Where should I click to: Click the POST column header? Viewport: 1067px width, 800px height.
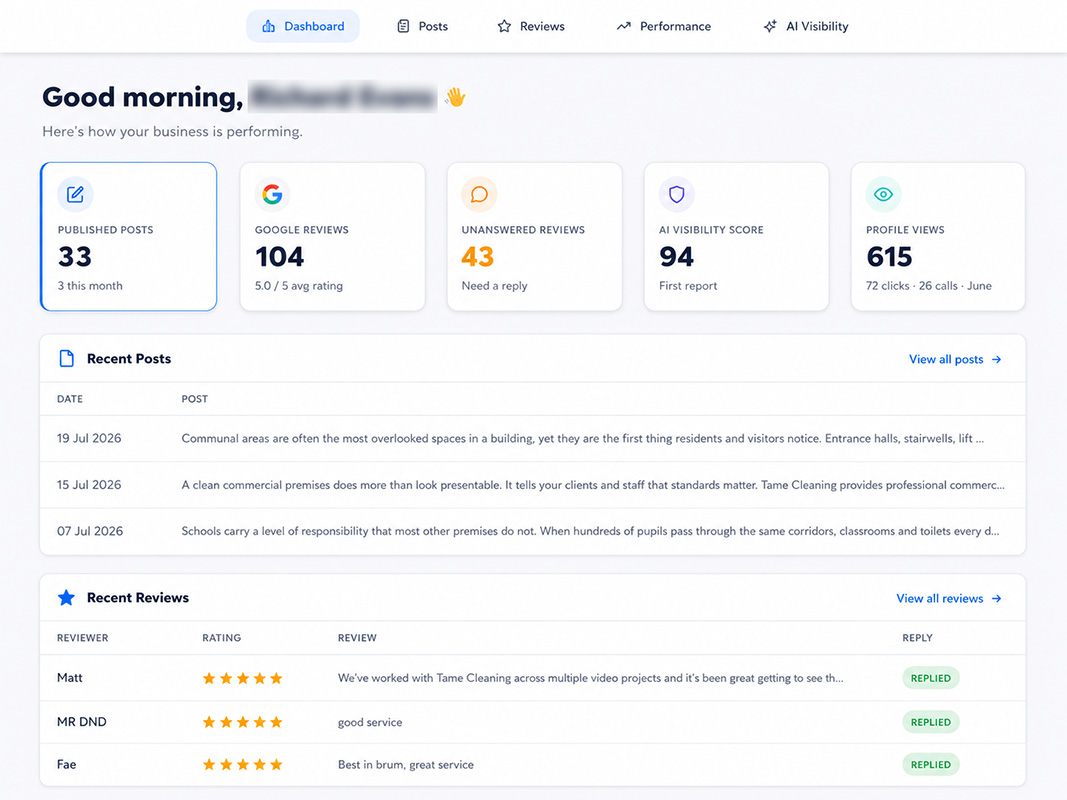pos(195,399)
